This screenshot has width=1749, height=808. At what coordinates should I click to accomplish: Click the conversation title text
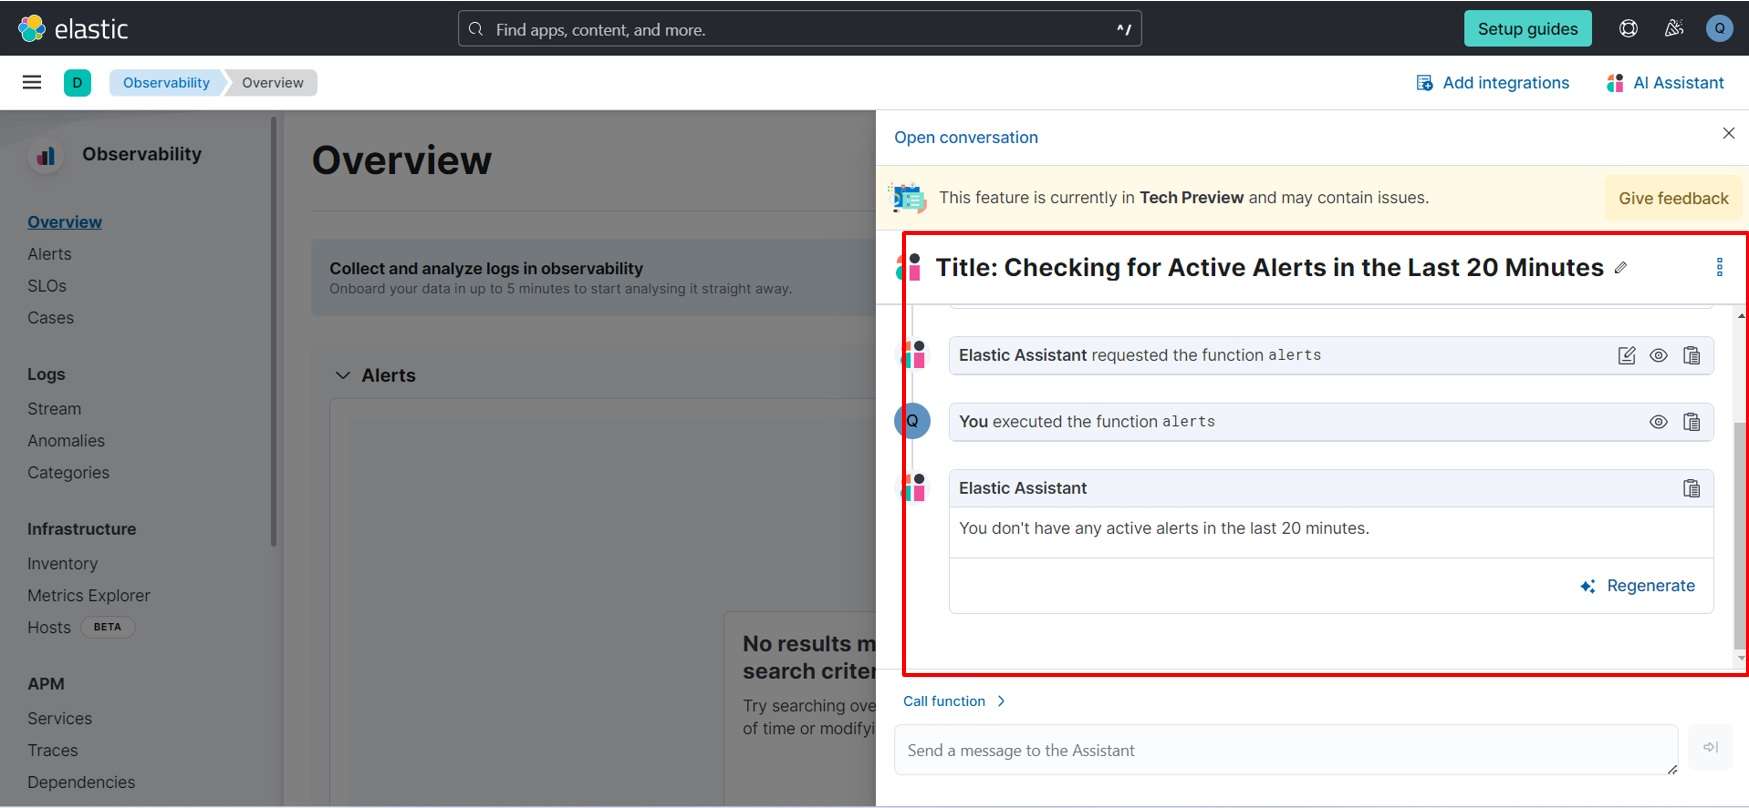click(1269, 267)
